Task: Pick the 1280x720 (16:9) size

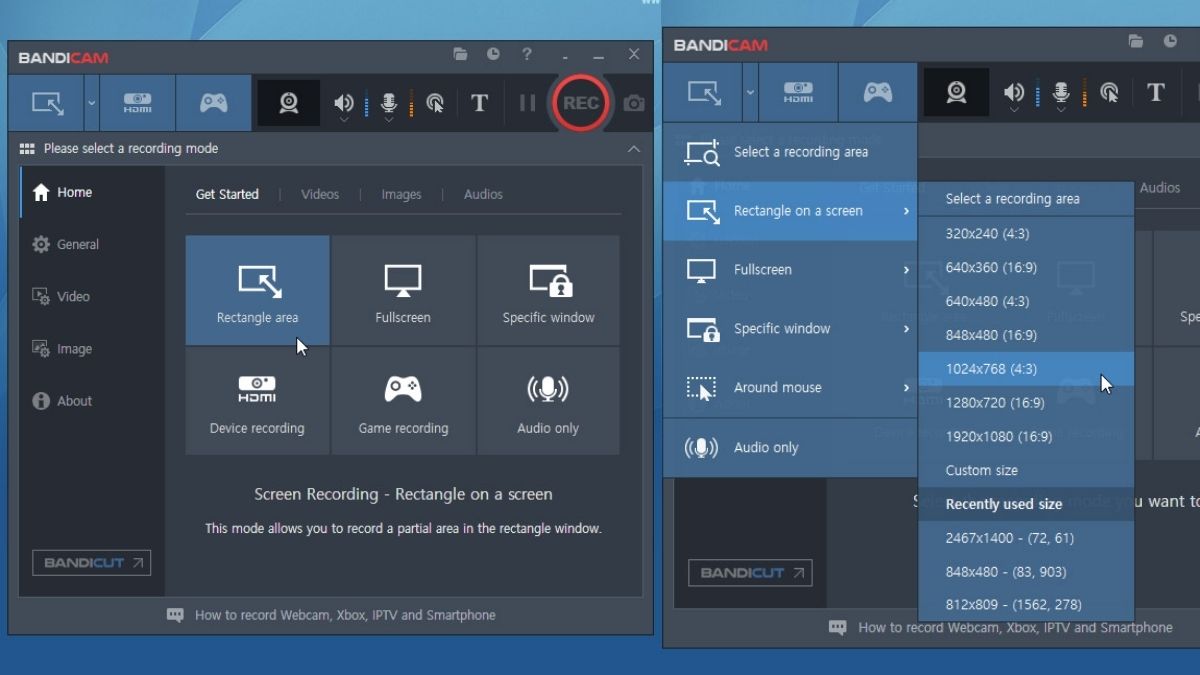Action: point(1026,403)
